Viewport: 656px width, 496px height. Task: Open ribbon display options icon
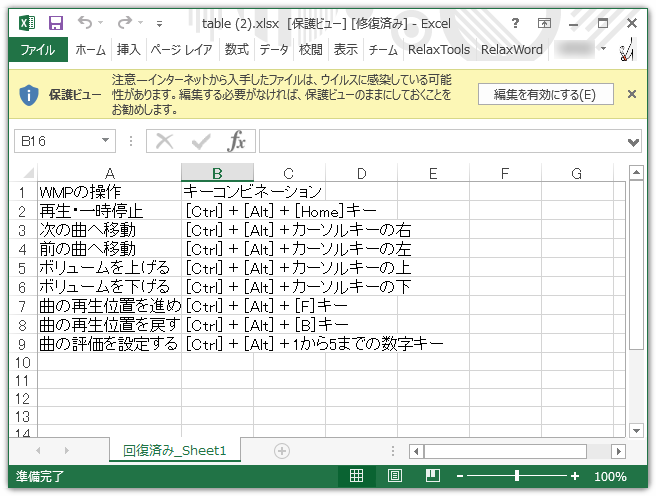pos(544,23)
